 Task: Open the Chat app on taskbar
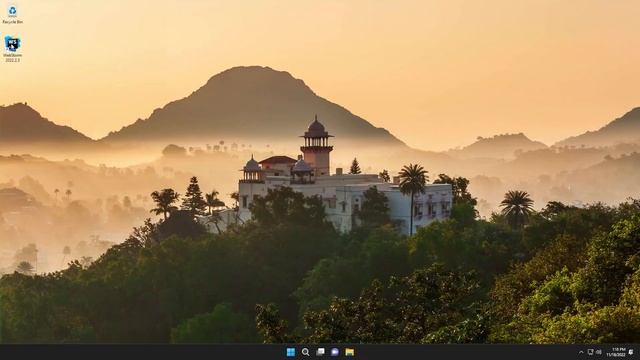[x=335, y=352]
